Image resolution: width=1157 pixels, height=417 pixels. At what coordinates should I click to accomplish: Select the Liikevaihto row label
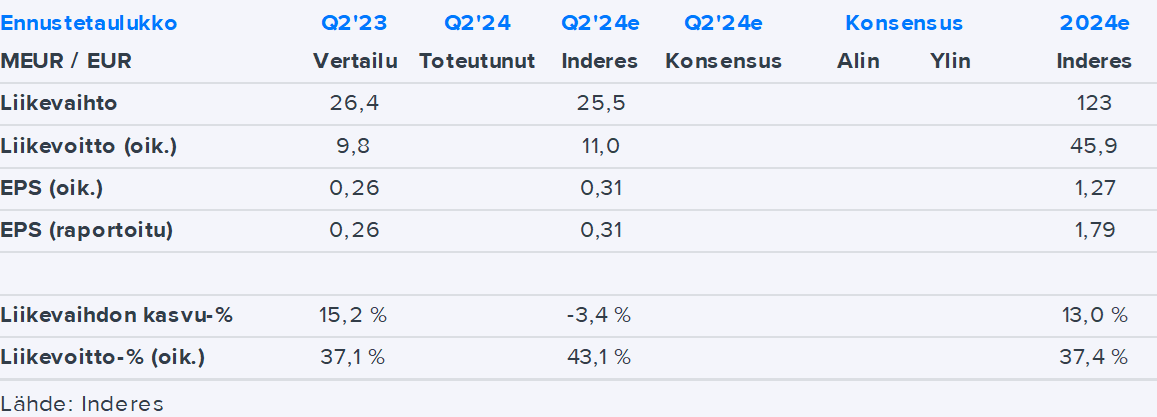pos(52,103)
